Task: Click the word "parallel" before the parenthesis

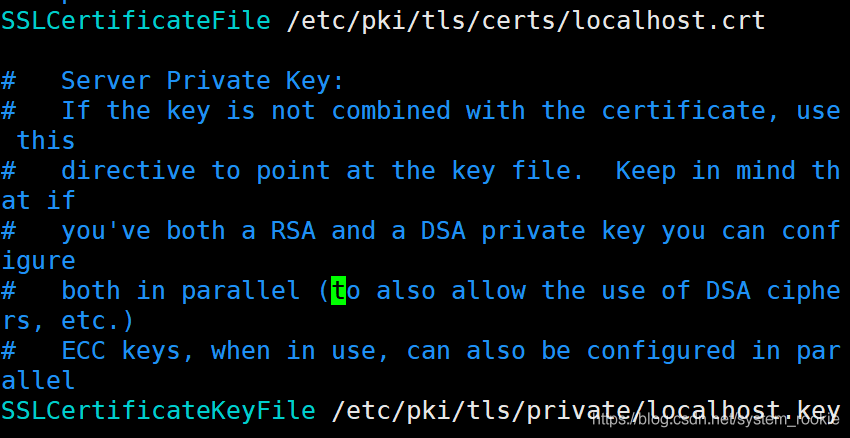Action: [x=241, y=291]
